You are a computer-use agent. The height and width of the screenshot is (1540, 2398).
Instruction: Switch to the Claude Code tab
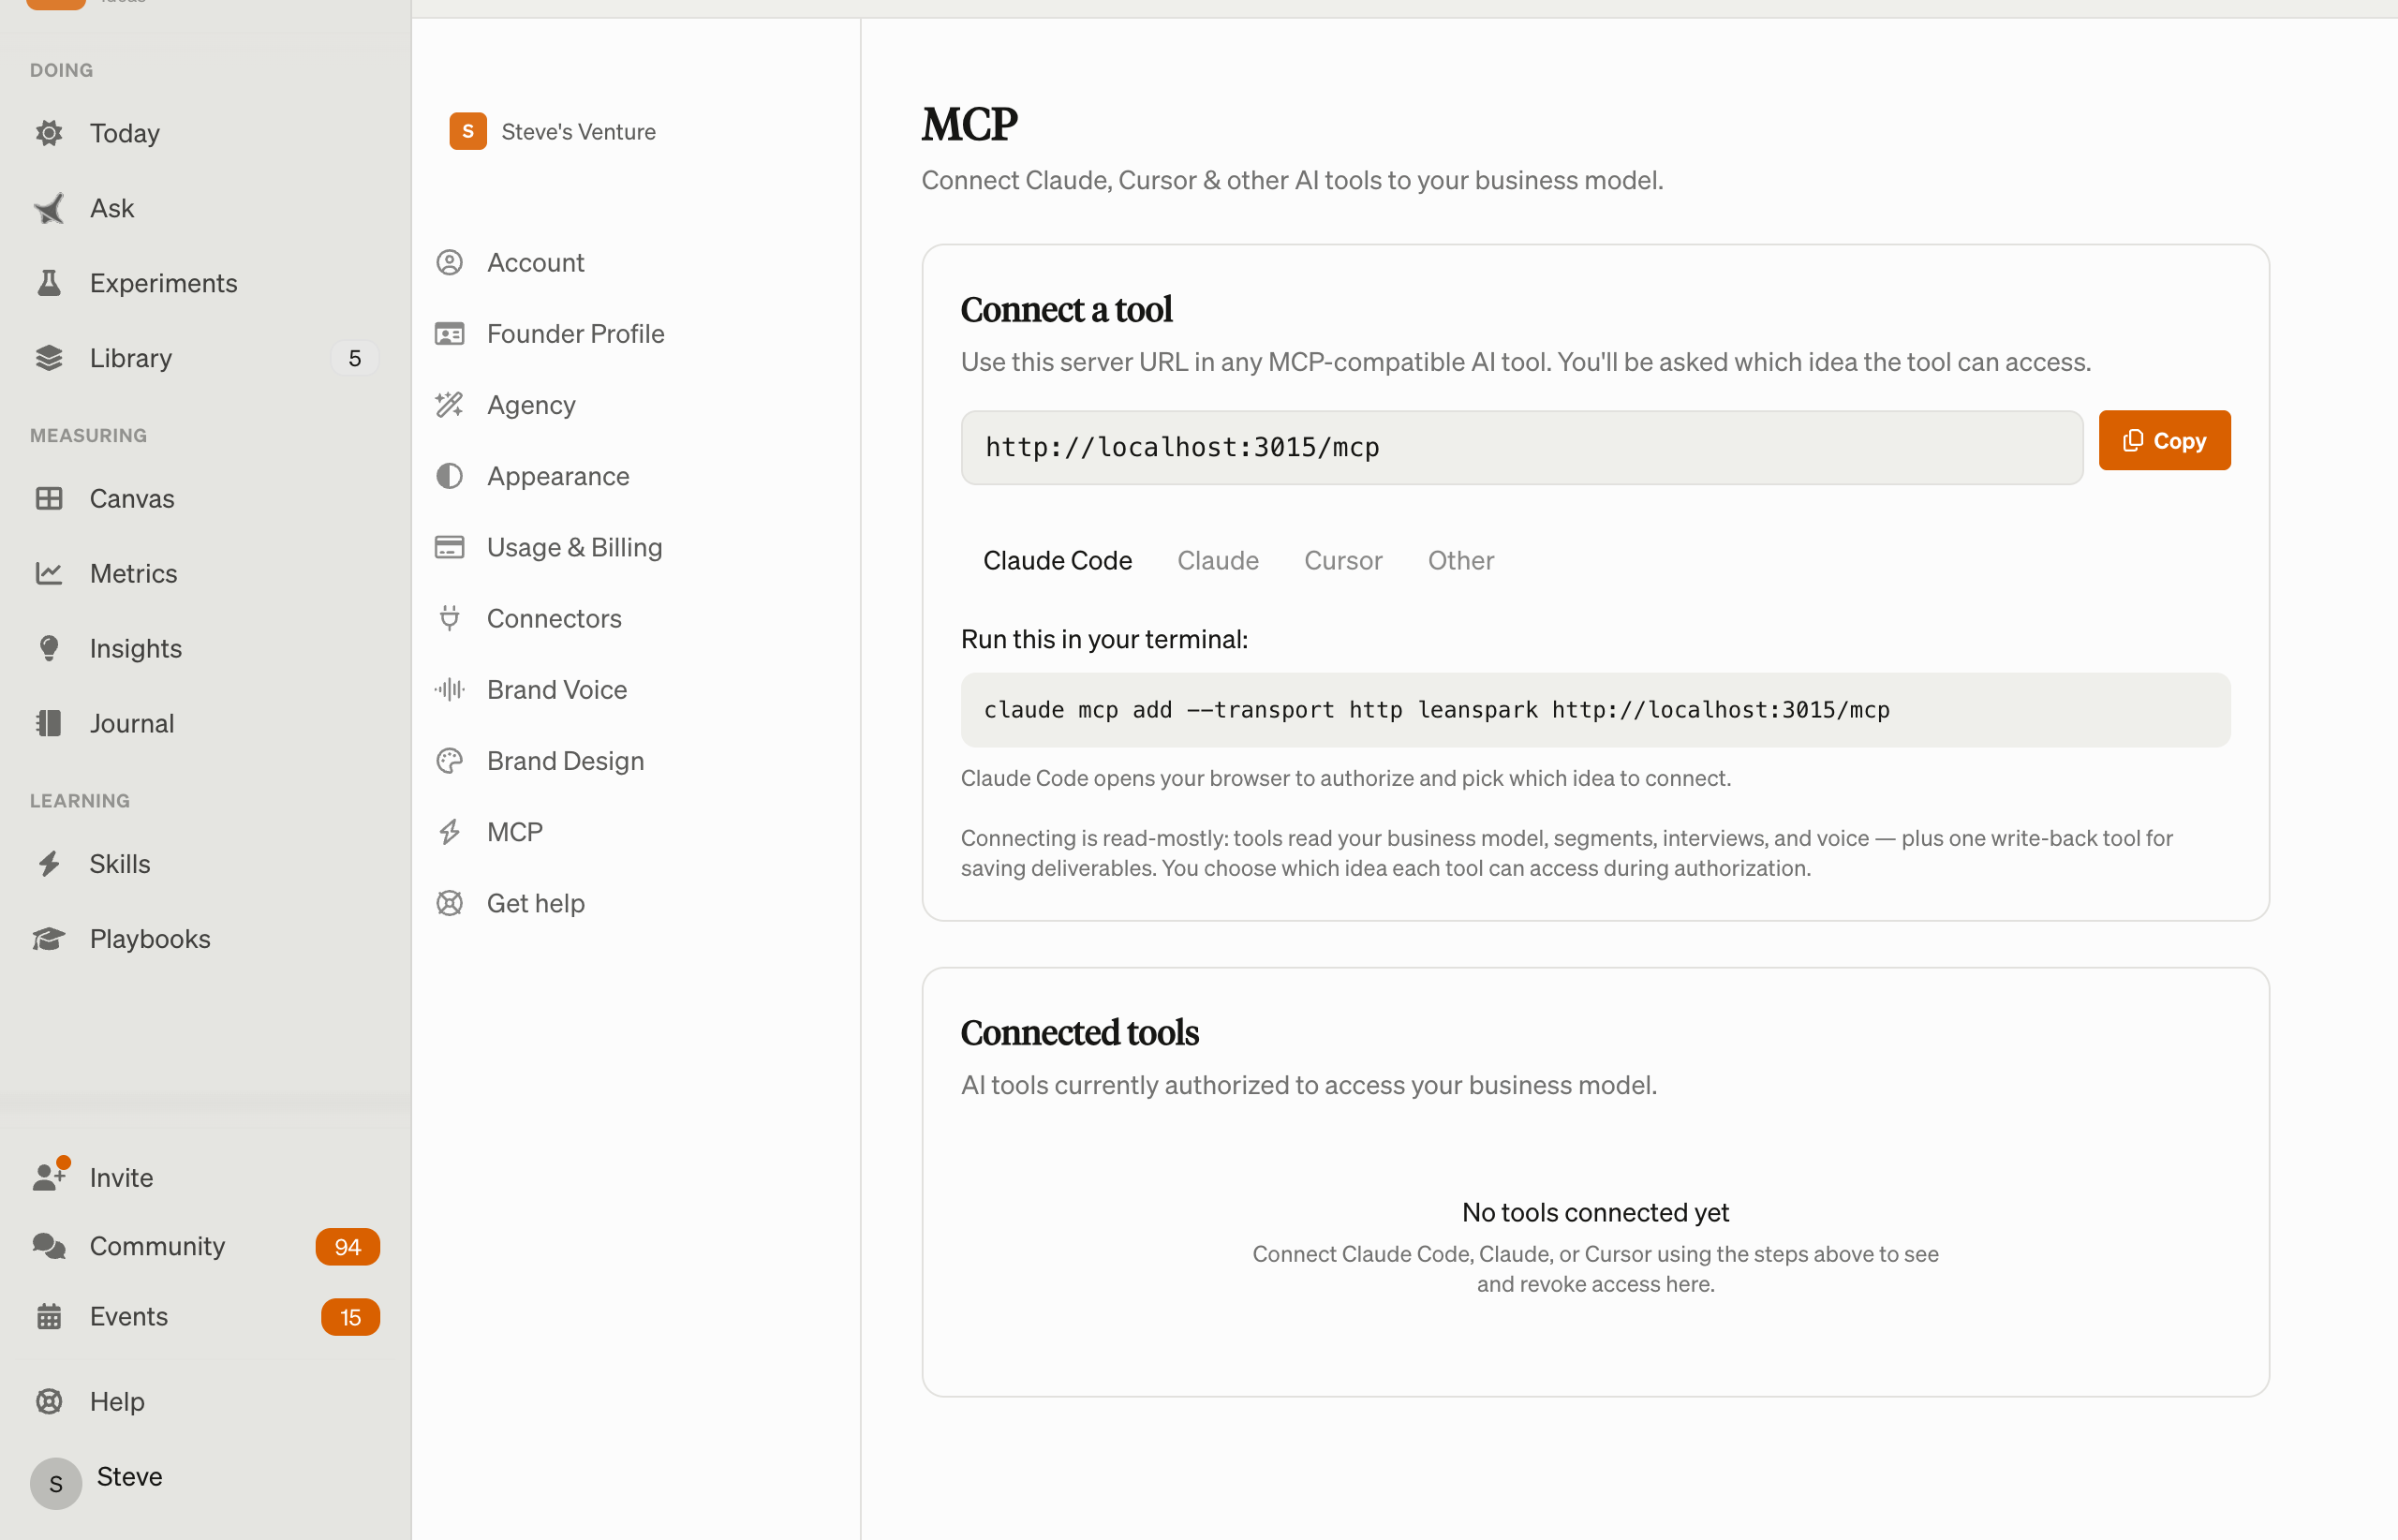[1057, 560]
